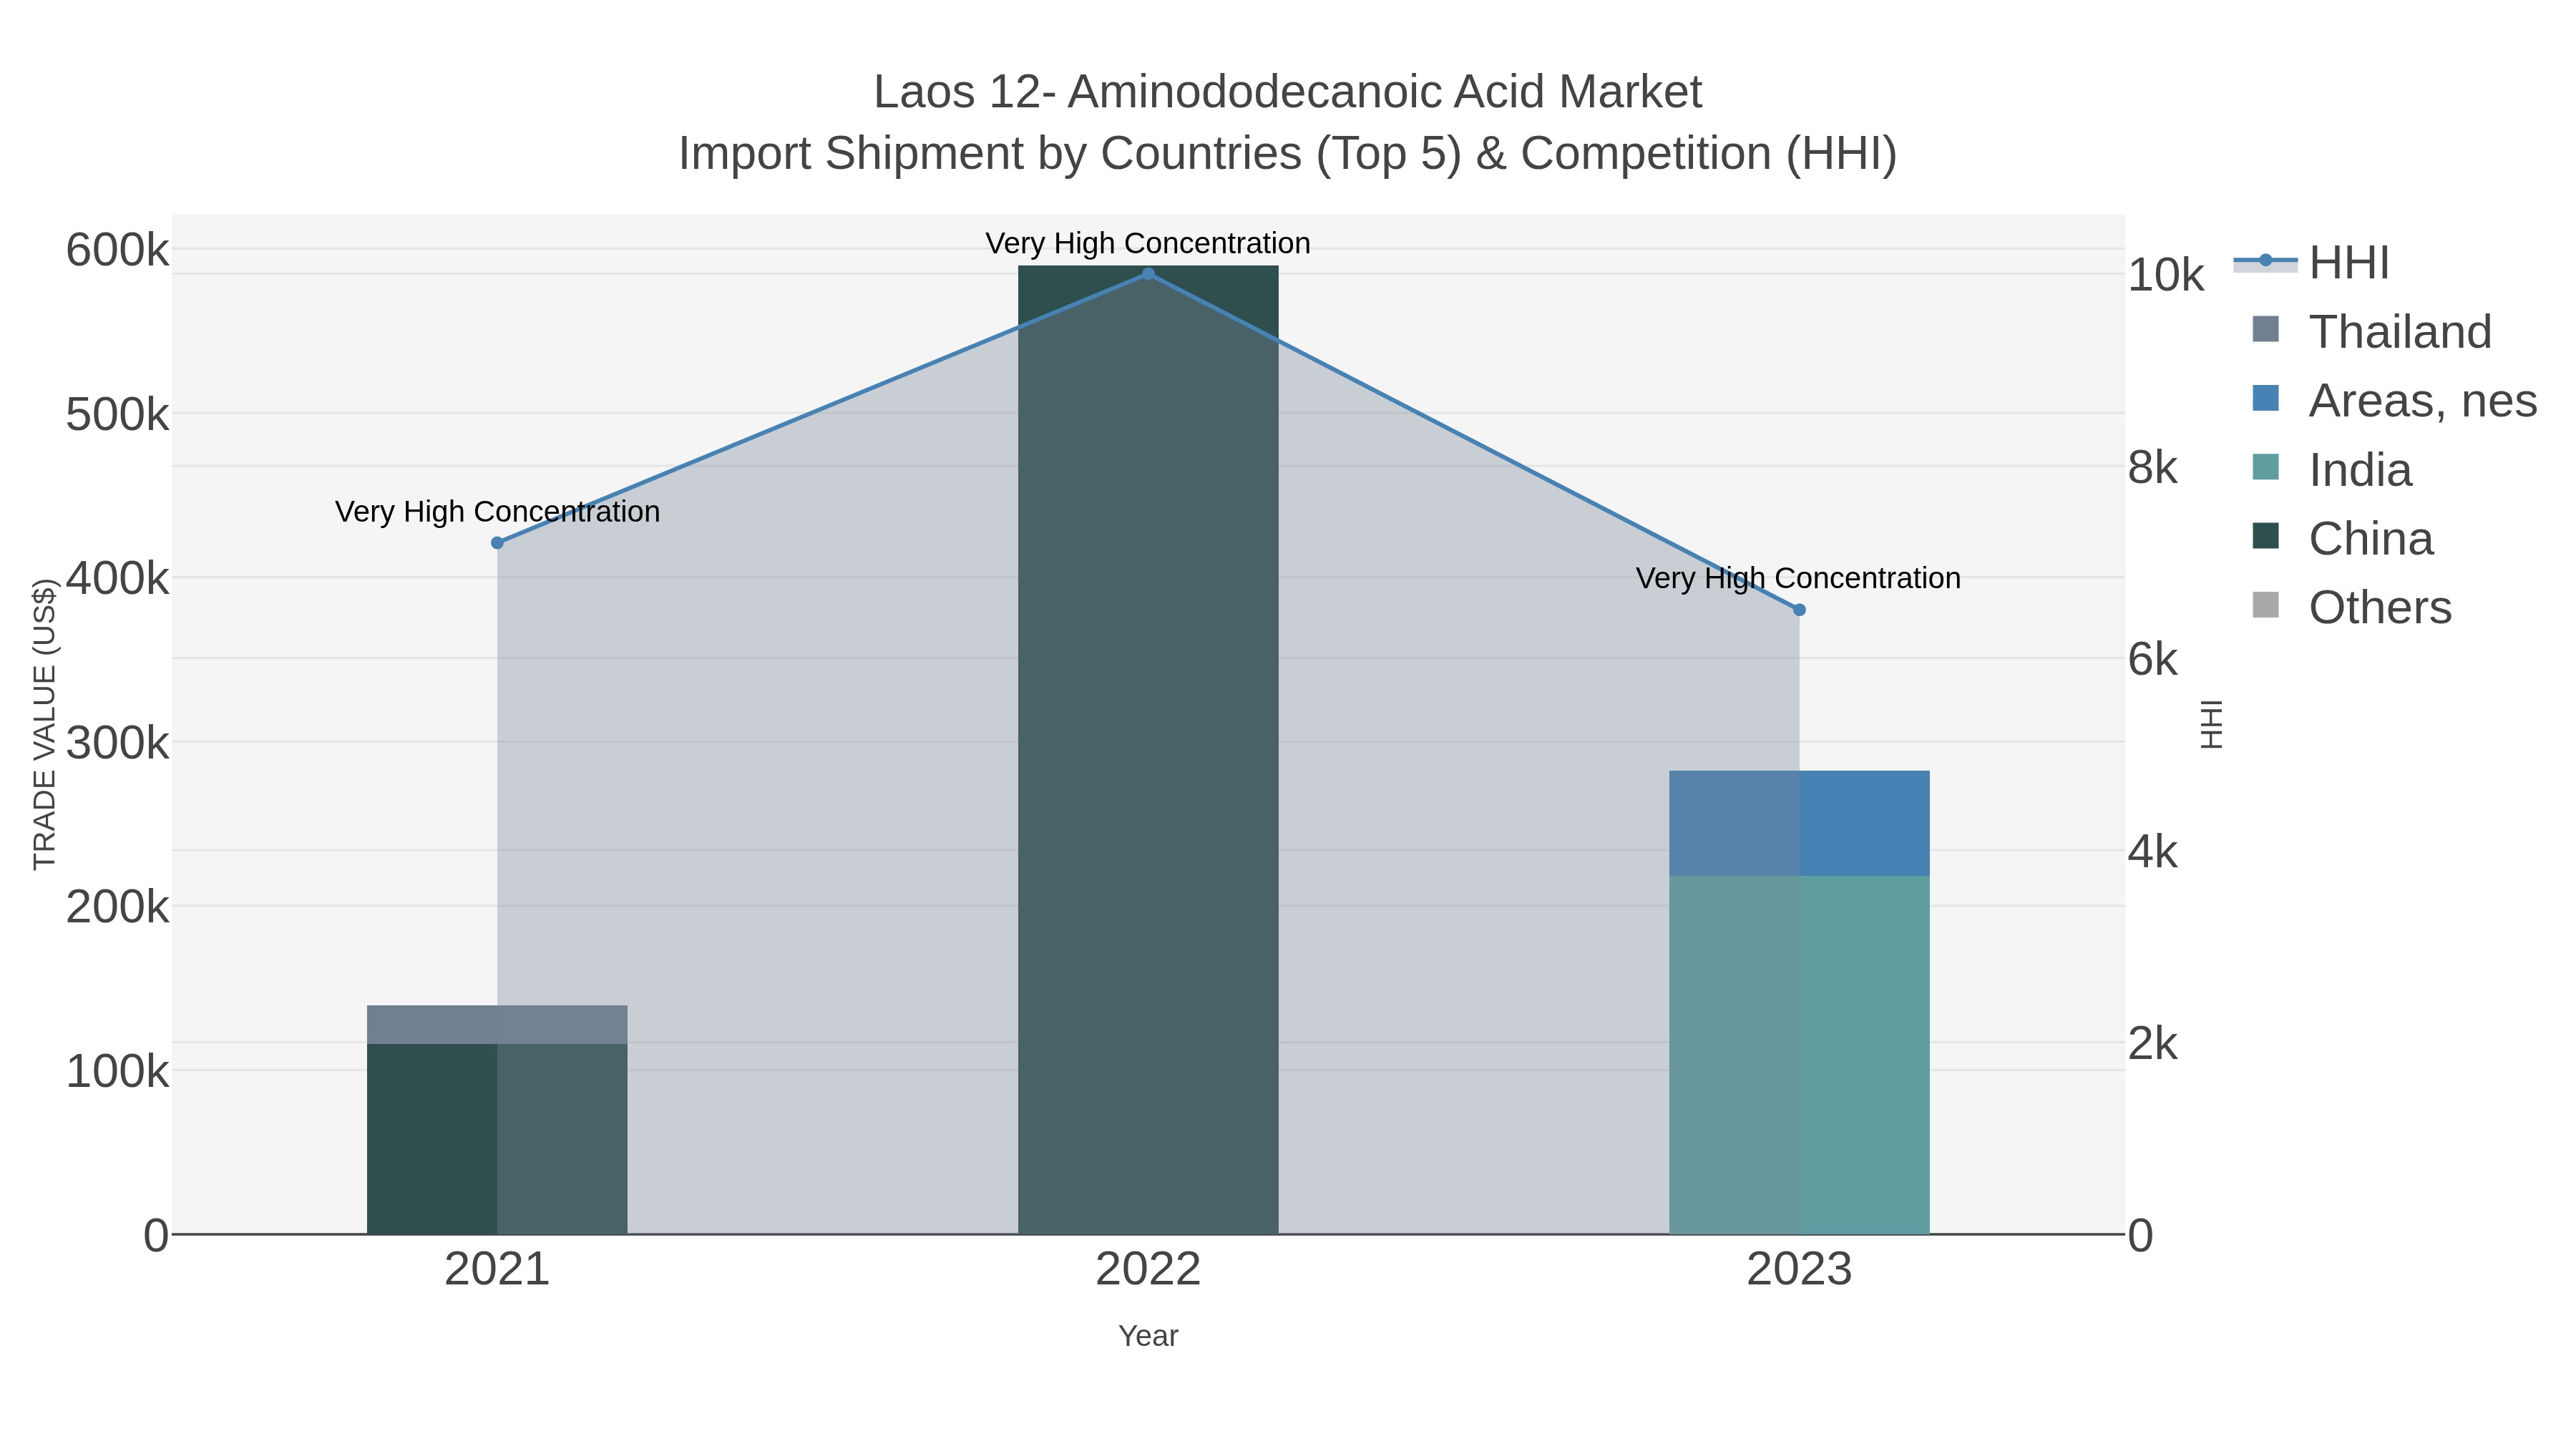Viewport: 2576px width, 1449px height.
Task: Click the 500k trade value tick label
Action: [117, 414]
